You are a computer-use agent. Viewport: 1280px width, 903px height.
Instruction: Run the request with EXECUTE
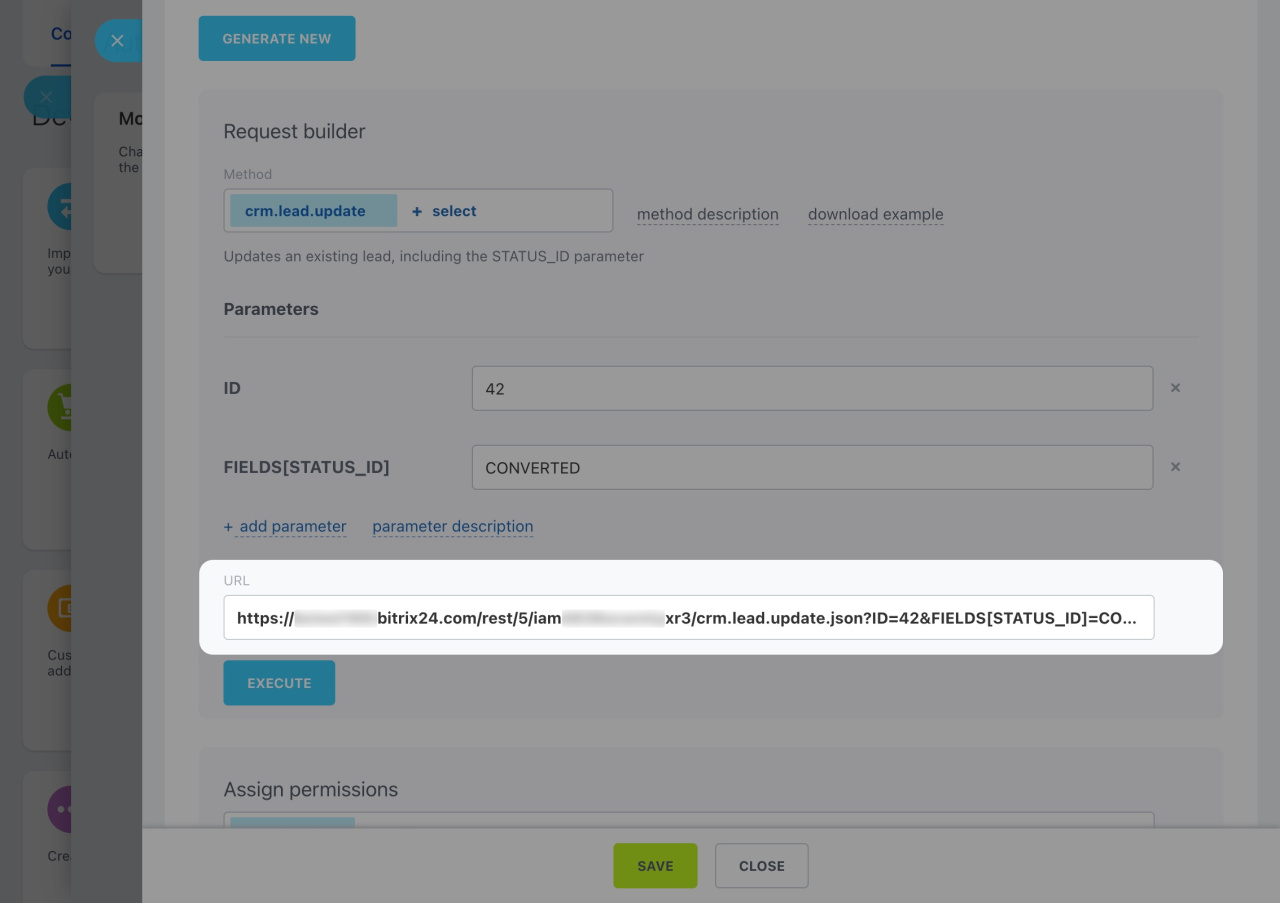(x=279, y=683)
